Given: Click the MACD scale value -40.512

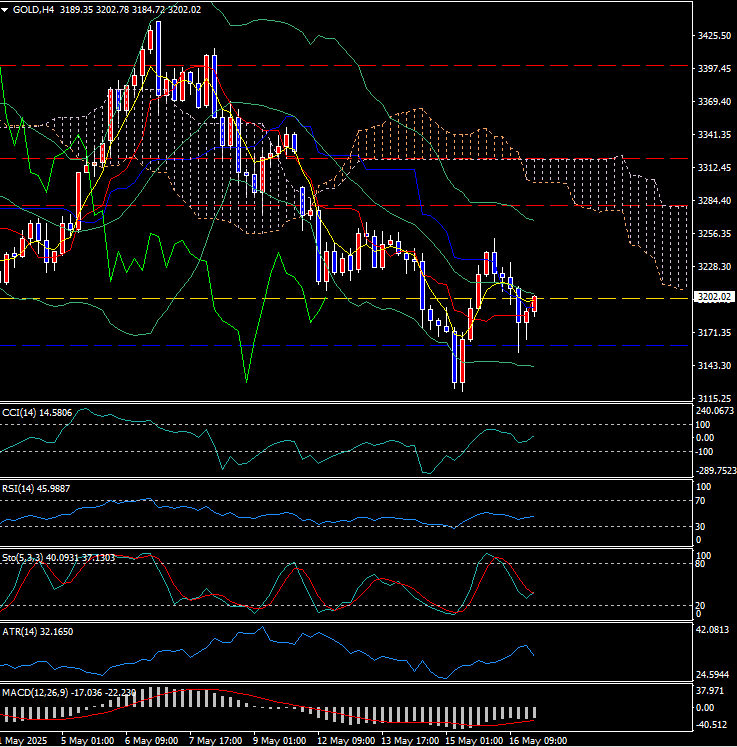Looking at the screenshot, I should [x=711, y=725].
